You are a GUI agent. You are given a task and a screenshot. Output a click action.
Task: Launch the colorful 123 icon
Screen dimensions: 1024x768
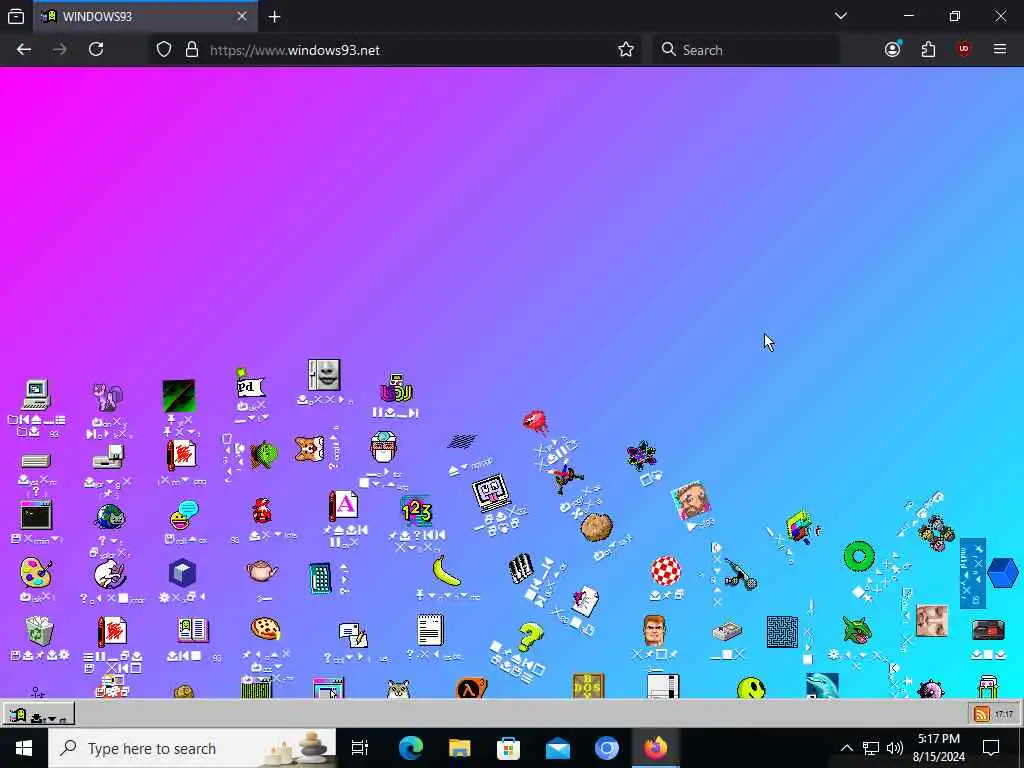click(417, 512)
